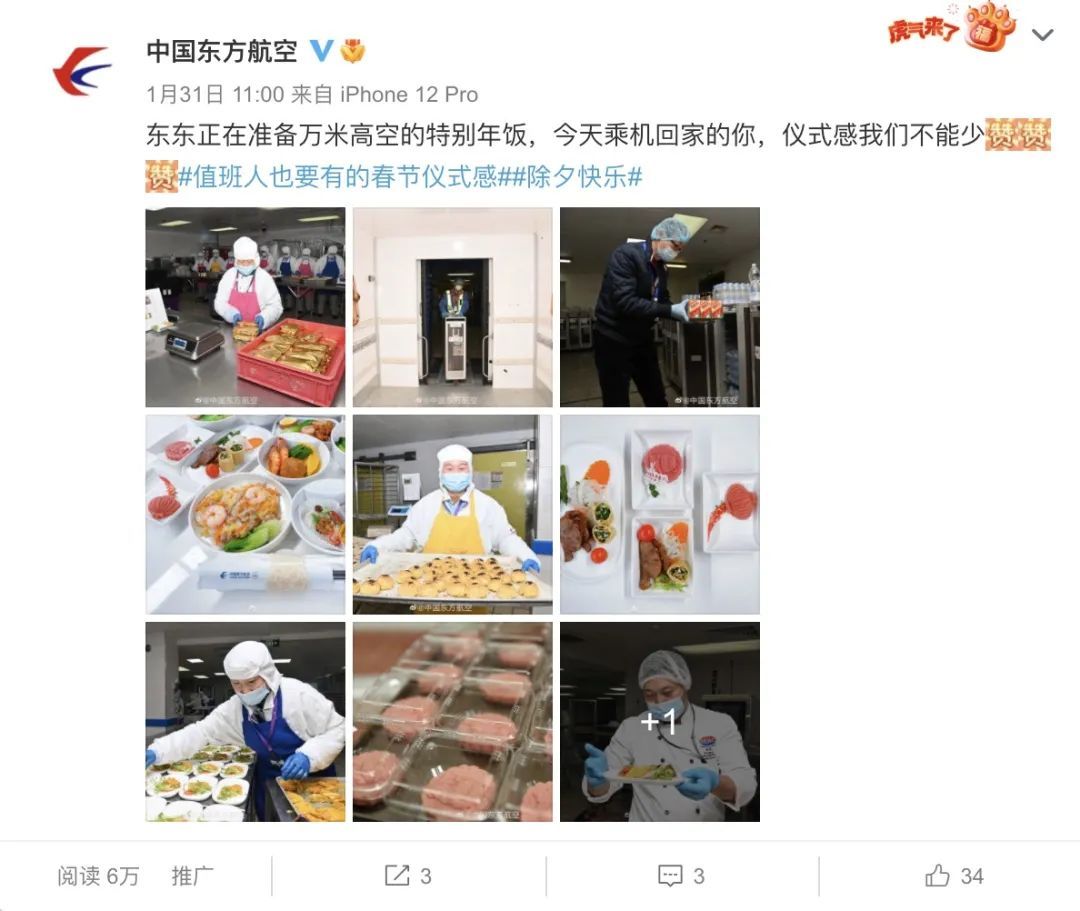Image resolution: width=1080 pixels, height=911 pixels.
Task: Click the tiger paw 虎气来了 sticker
Action: click(x=952, y=28)
